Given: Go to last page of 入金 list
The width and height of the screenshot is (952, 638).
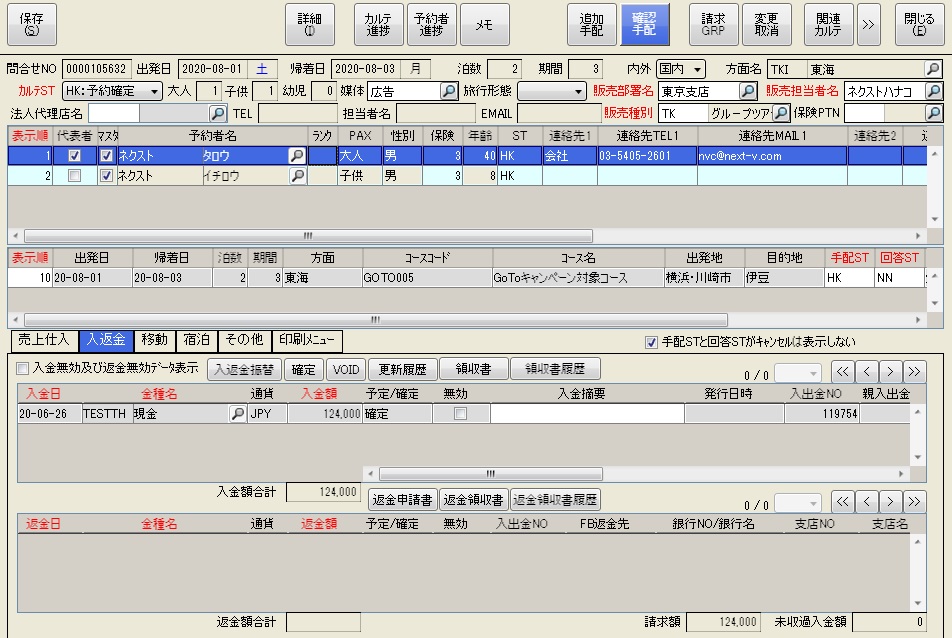Looking at the screenshot, I should pos(914,370).
